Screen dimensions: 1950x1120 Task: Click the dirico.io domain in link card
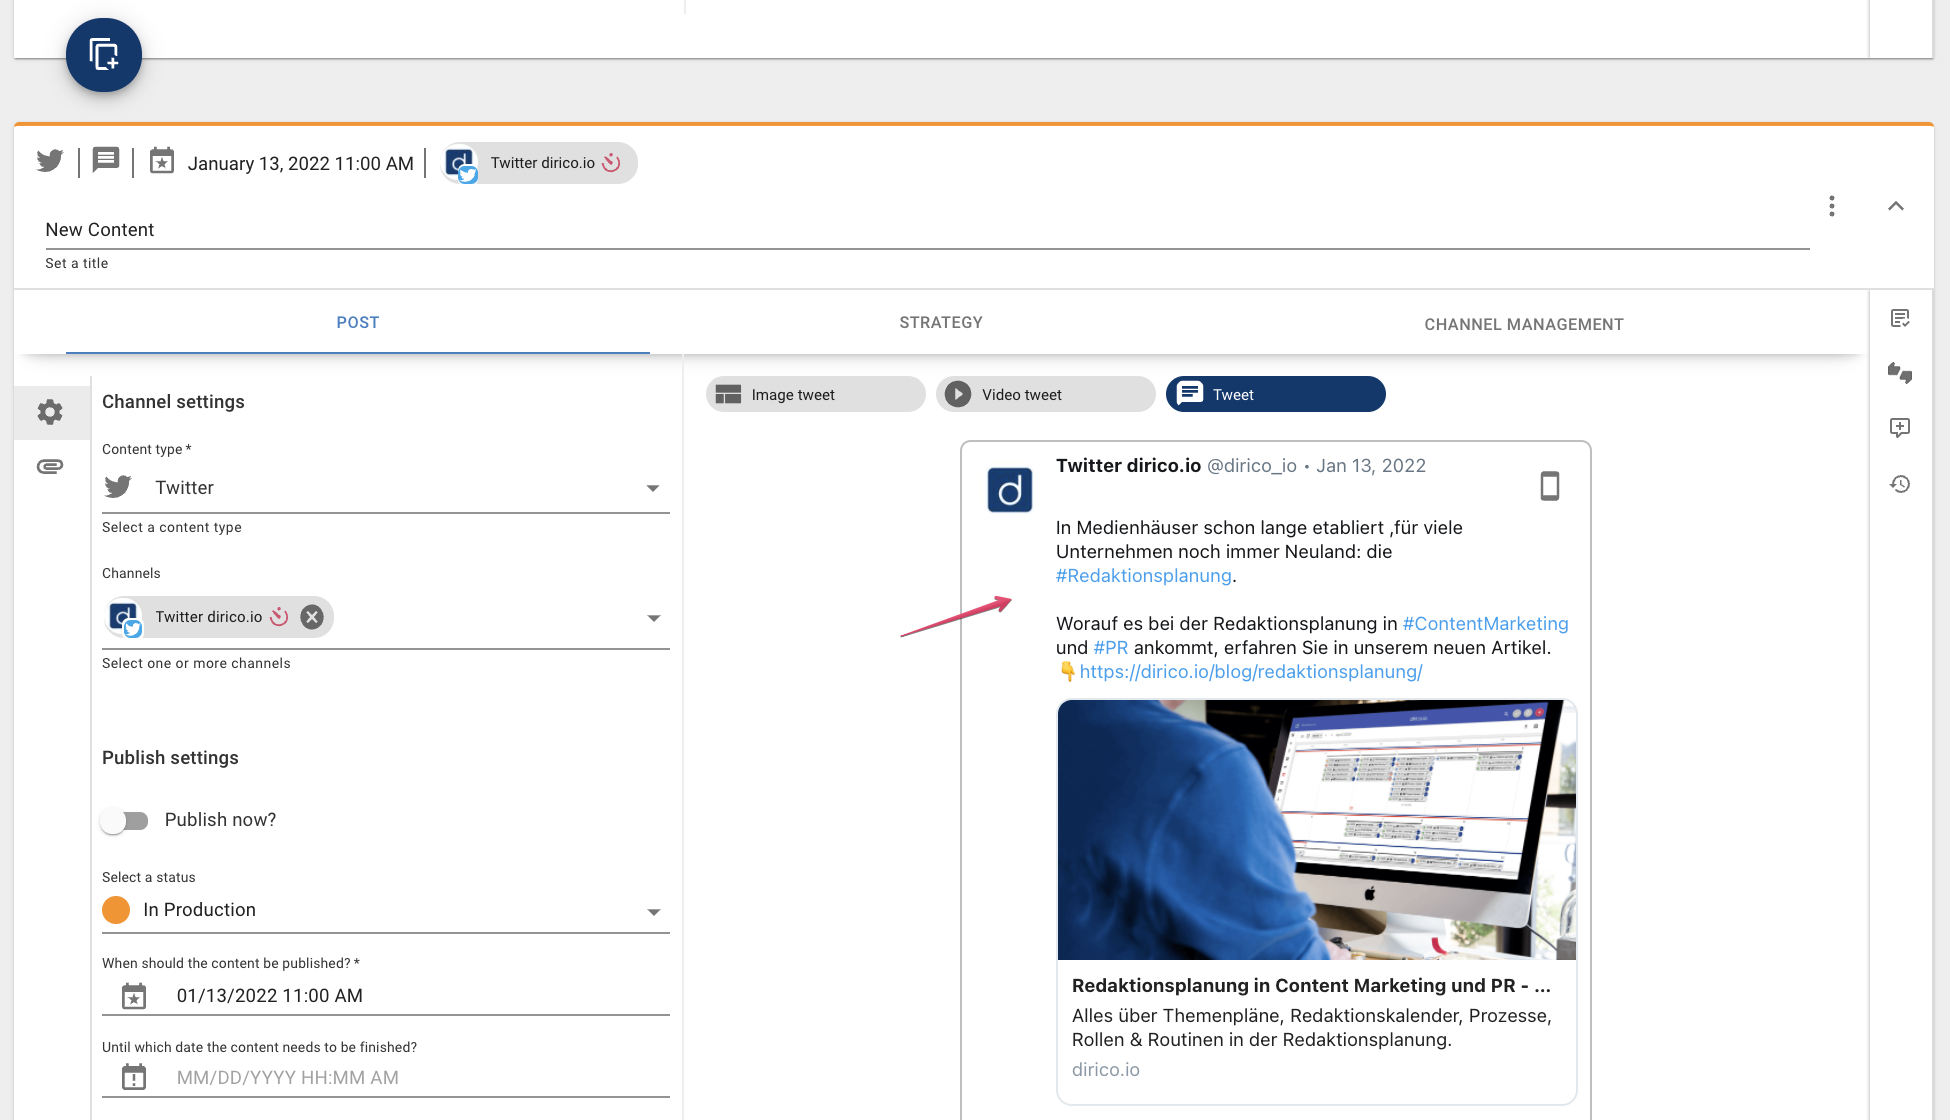point(1106,1070)
